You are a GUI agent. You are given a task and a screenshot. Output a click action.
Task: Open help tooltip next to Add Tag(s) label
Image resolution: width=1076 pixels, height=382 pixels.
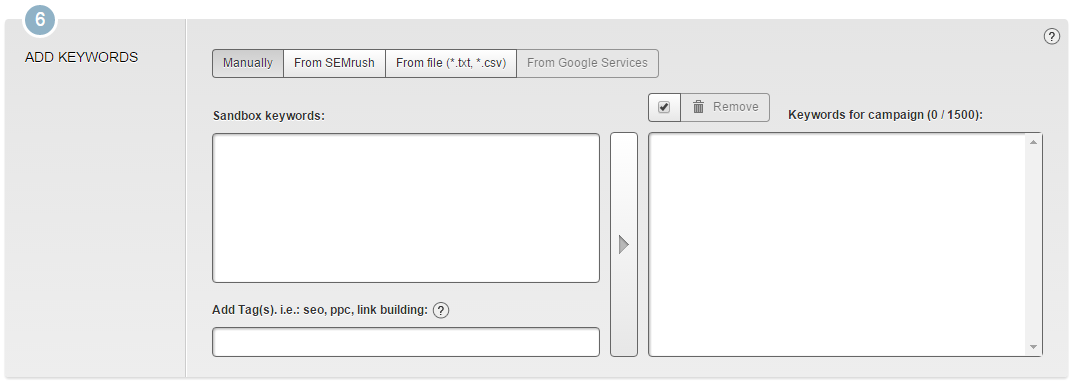(441, 311)
